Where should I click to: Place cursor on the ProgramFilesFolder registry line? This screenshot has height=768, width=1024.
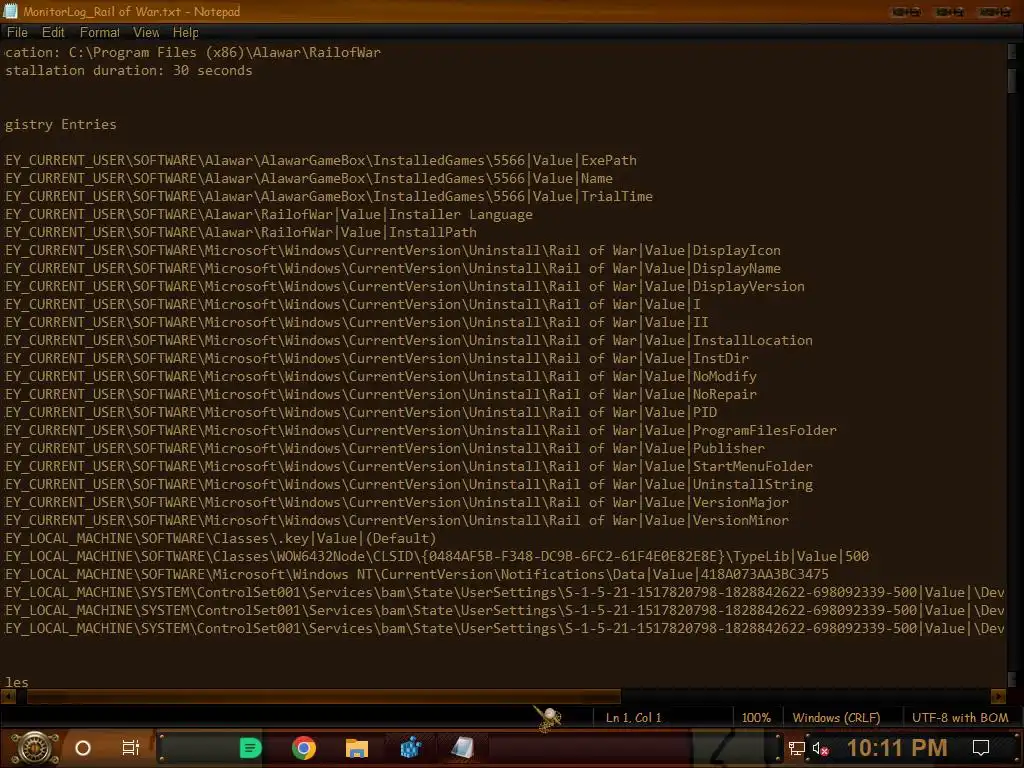tap(421, 430)
